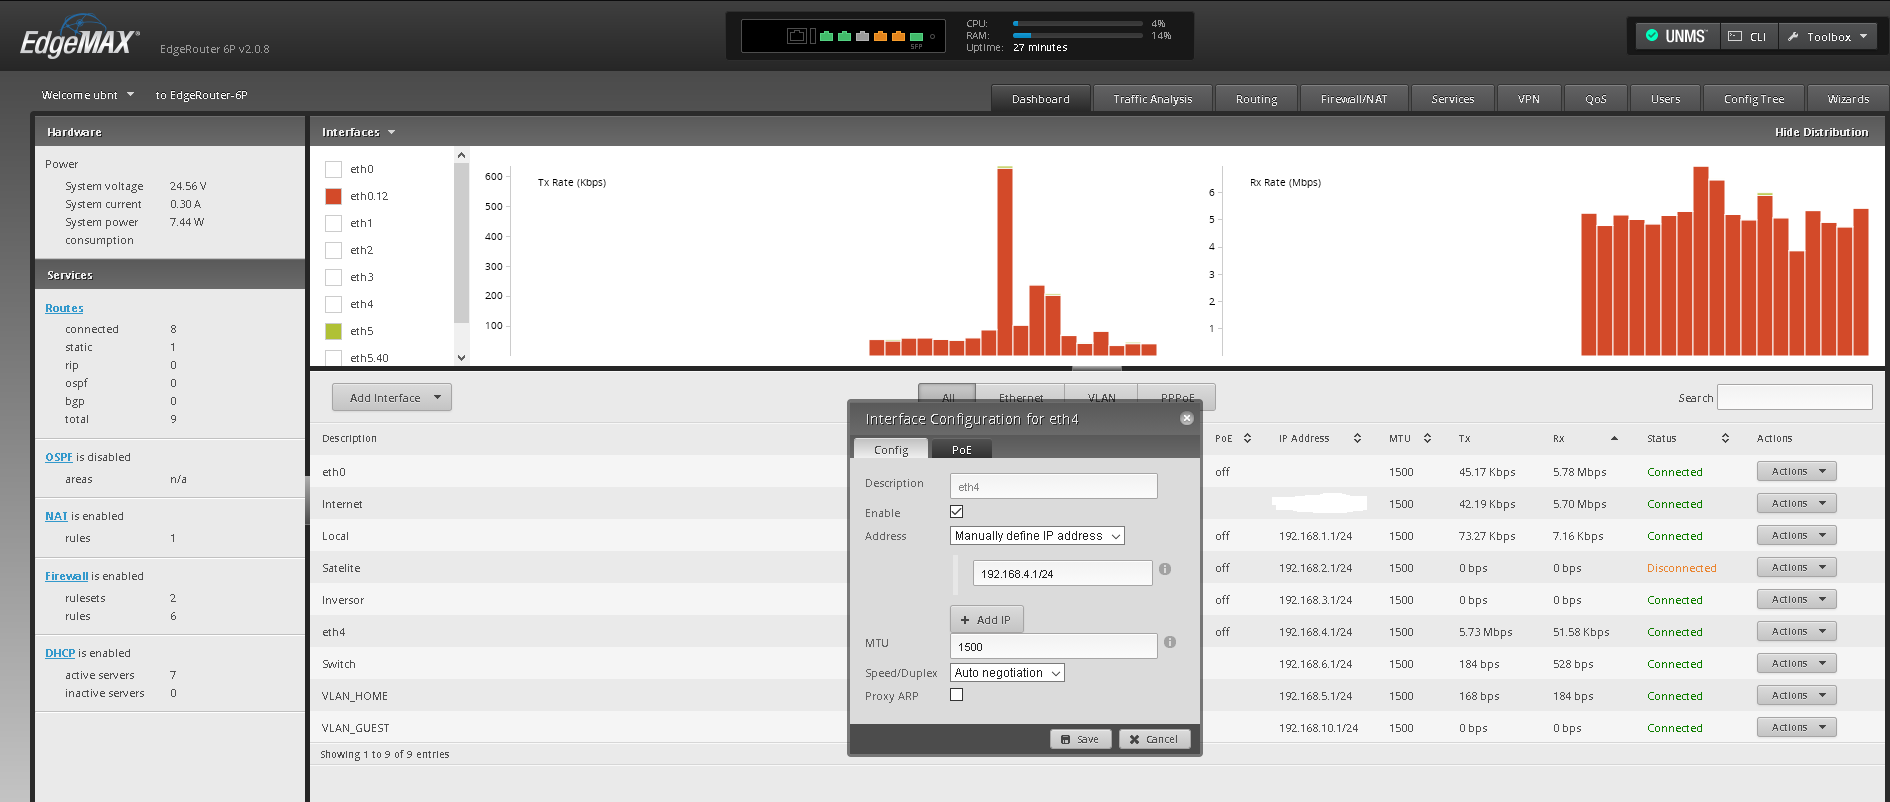The width and height of the screenshot is (1890, 802).
Task: Open the Wizards tab
Action: 1847,99
